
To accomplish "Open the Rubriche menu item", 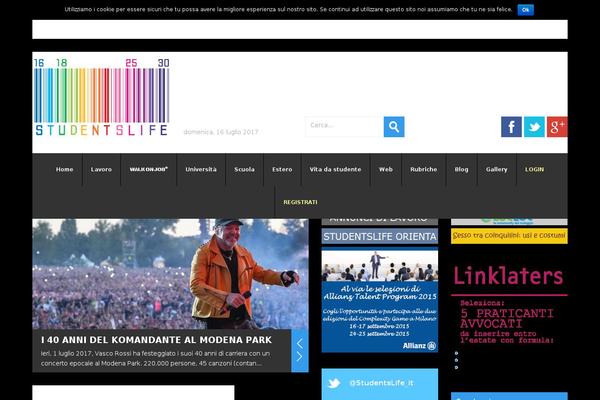I will coord(424,169).
